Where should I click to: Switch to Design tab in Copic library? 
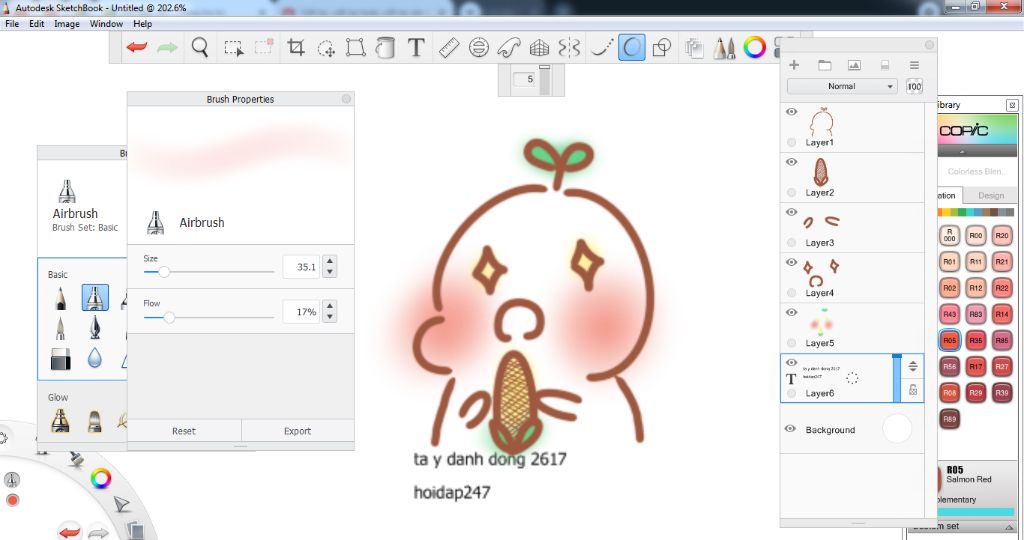991,195
